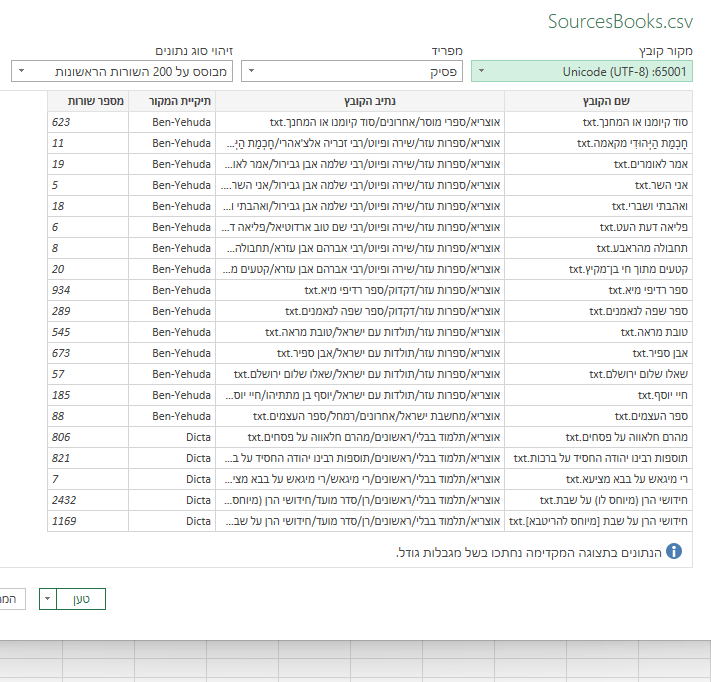Select the נתיב הקובץ column header
This screenshot has width=711, height=682.
361,101
